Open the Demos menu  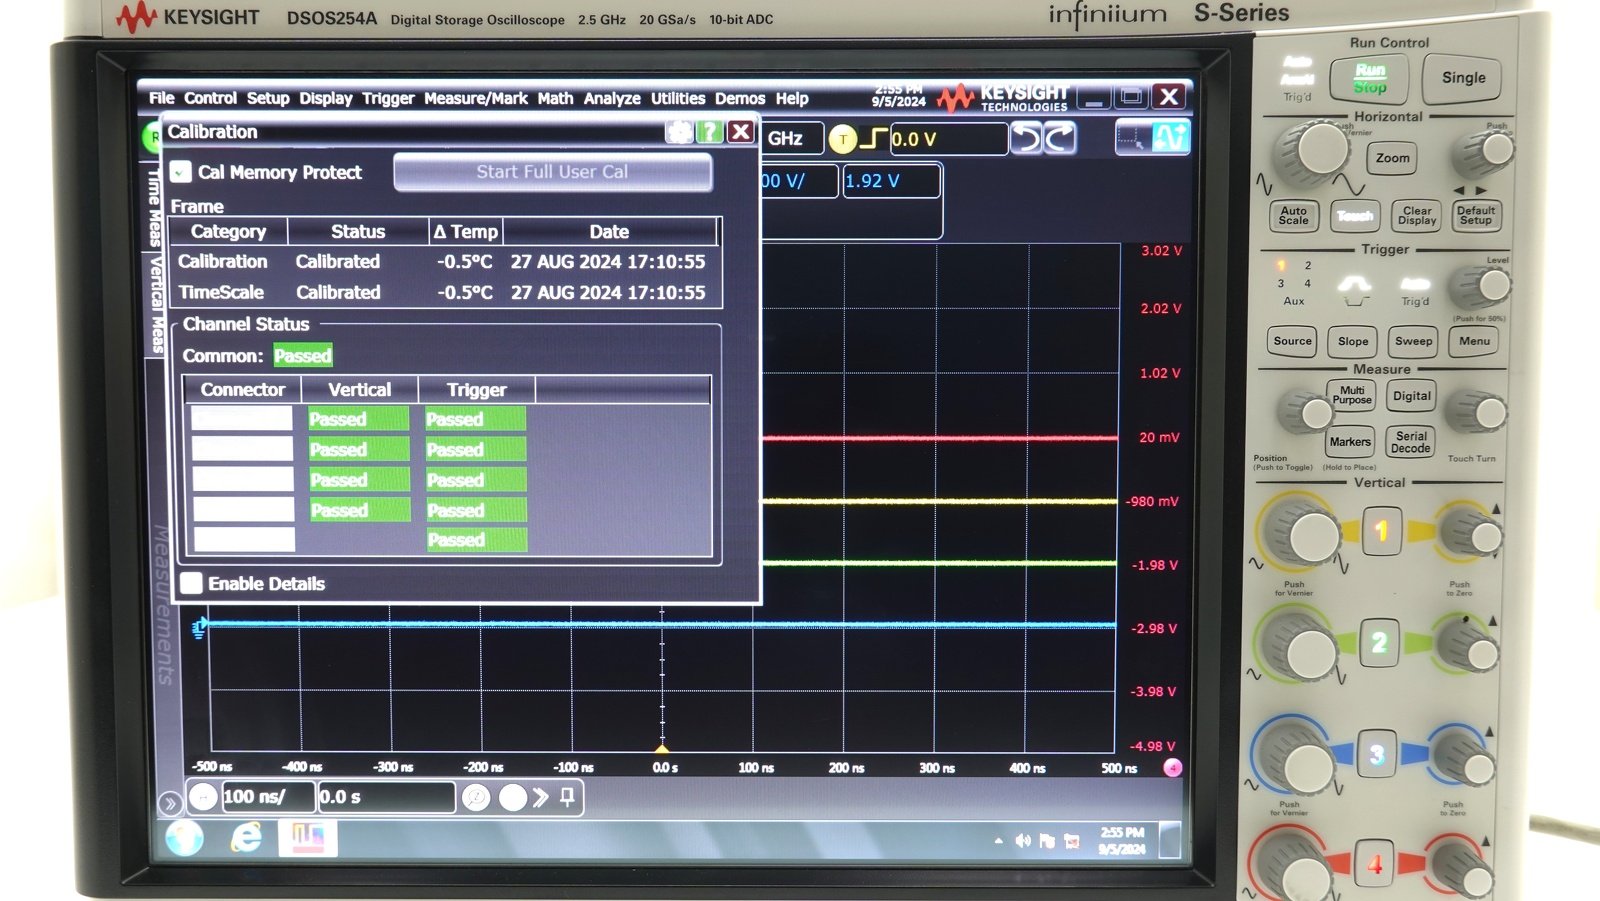pos(740,98)
